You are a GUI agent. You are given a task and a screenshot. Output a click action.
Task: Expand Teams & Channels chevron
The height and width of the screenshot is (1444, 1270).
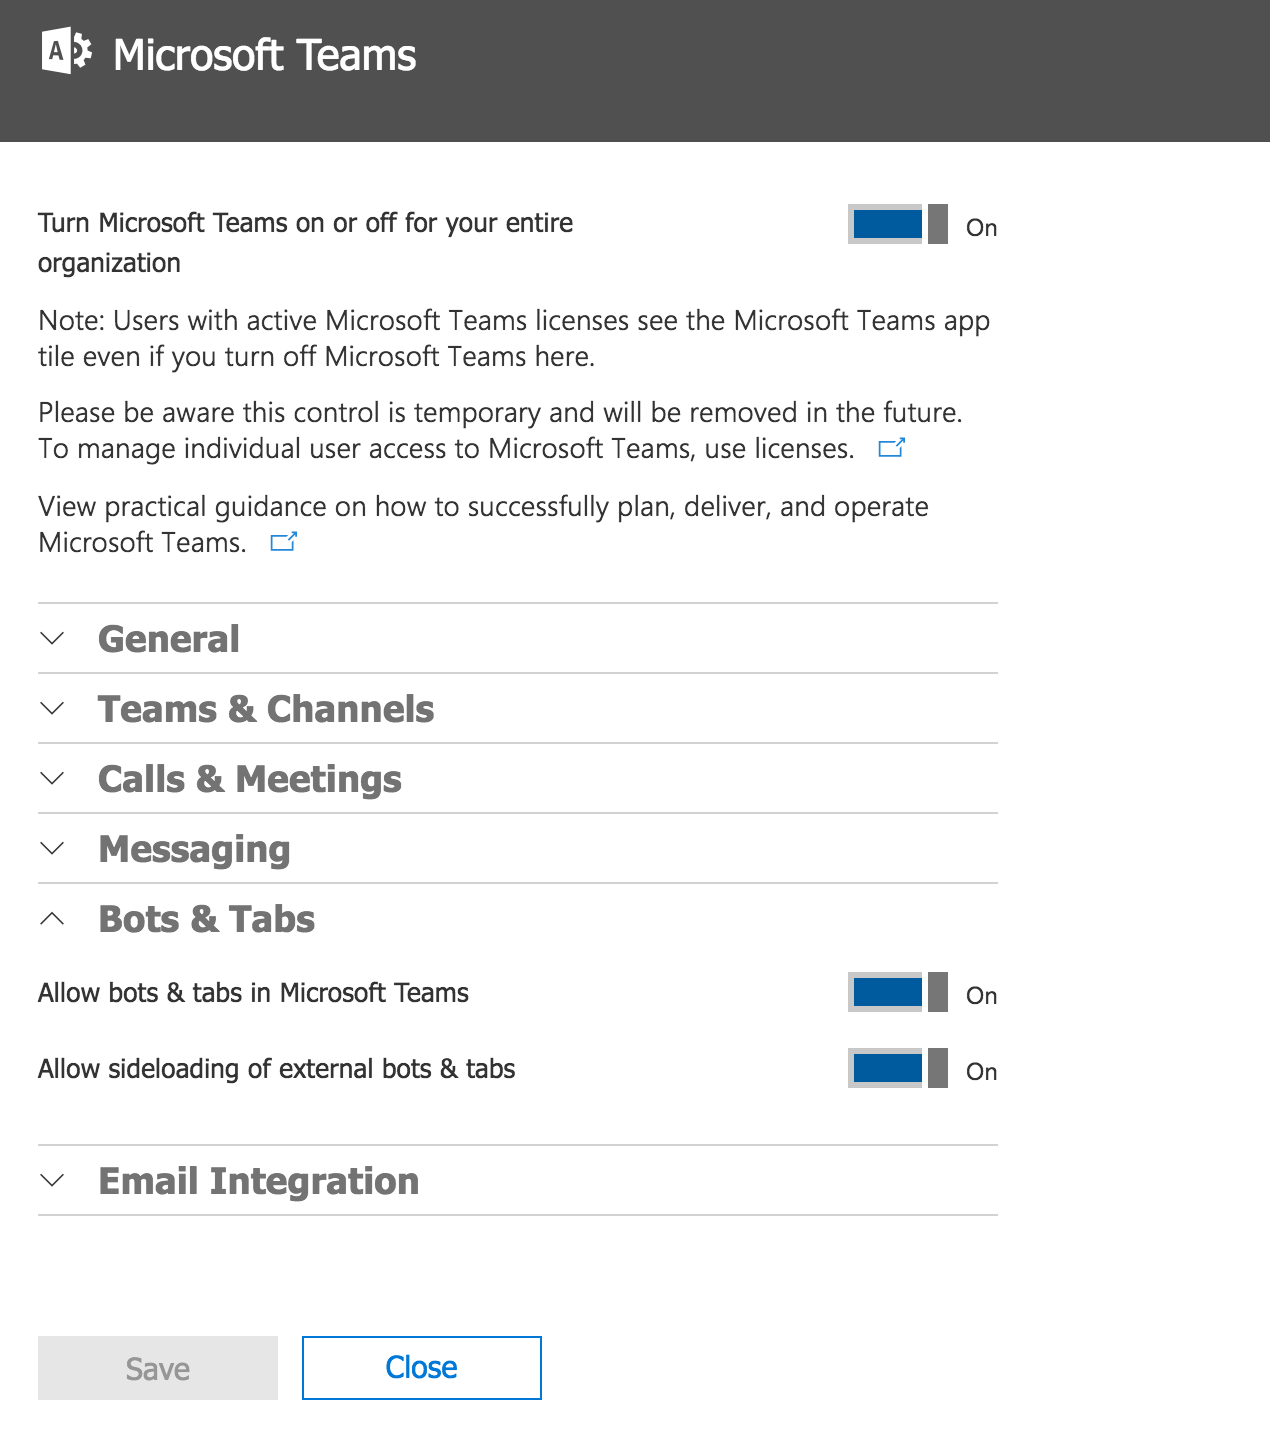click(x=53, y=708)
